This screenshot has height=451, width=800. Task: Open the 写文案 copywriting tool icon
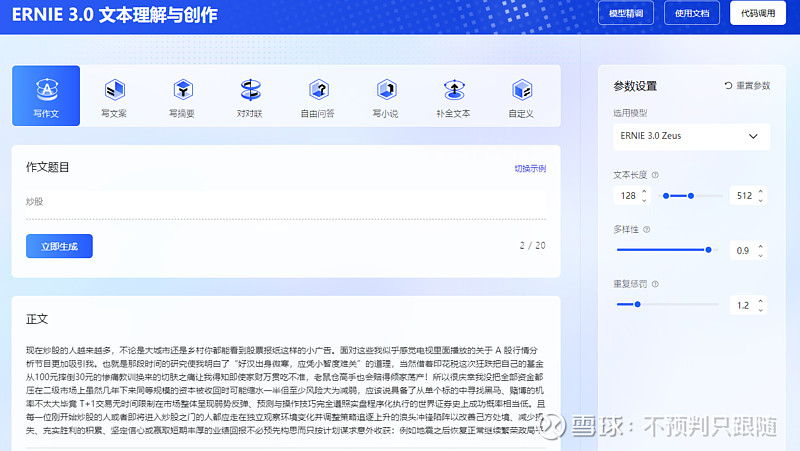114,90
